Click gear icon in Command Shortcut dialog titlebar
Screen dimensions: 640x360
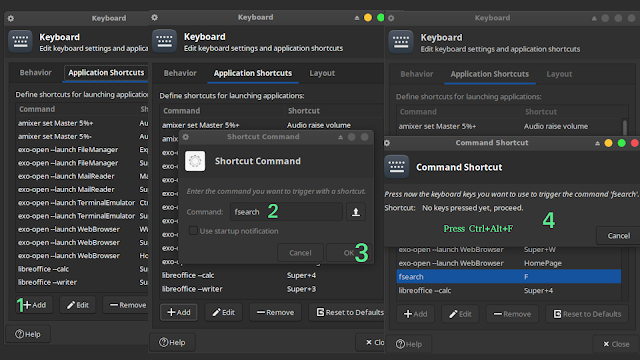pyautogui.click(x=387, y=143)
